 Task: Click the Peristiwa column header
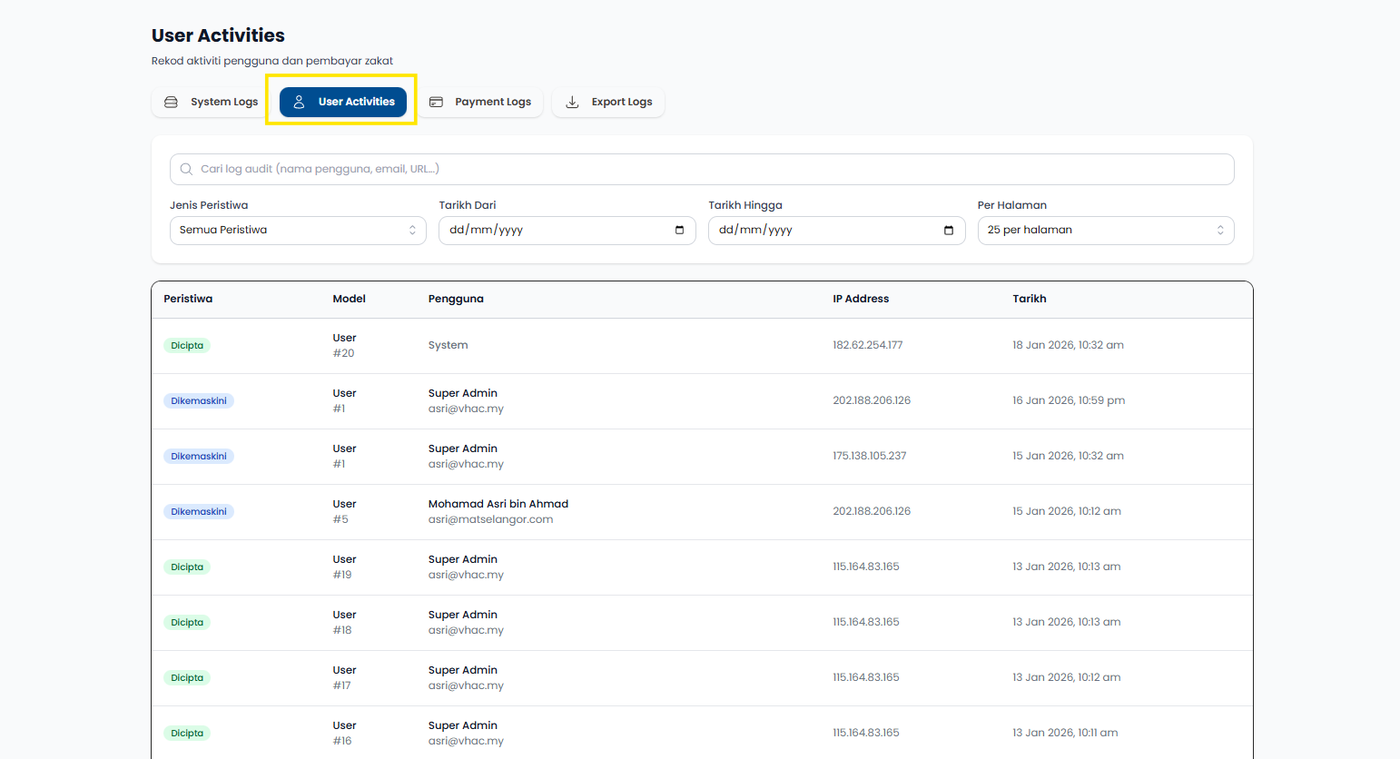(x=188, y=299)
